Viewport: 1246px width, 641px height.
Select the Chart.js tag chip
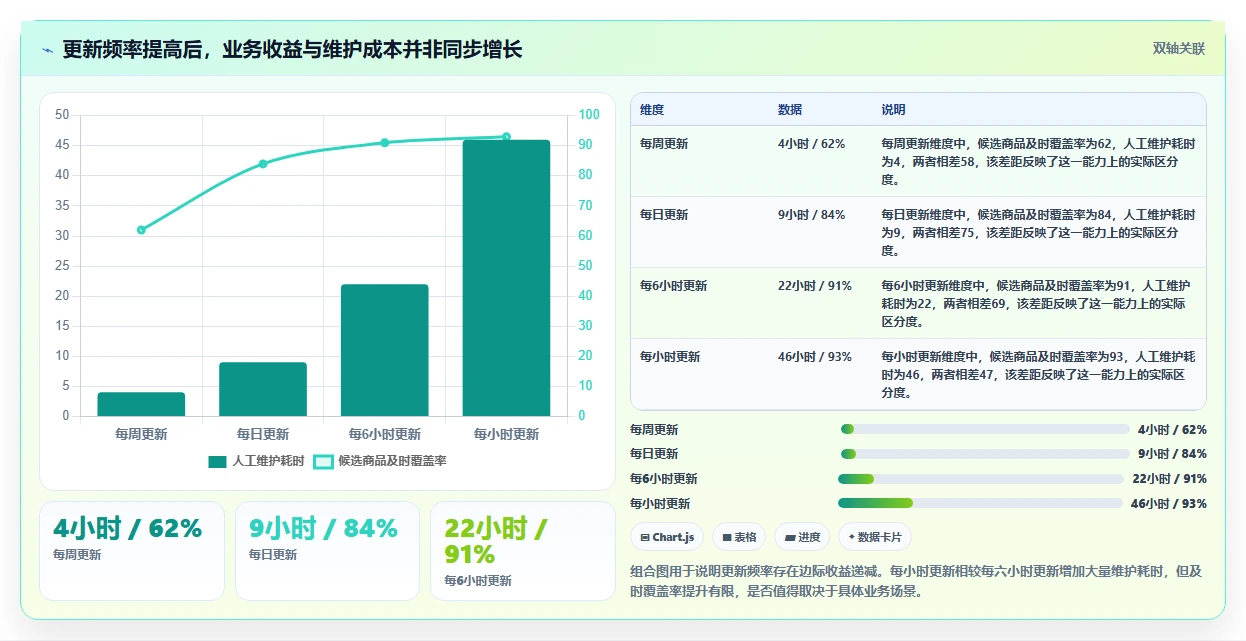coord(668,537)
